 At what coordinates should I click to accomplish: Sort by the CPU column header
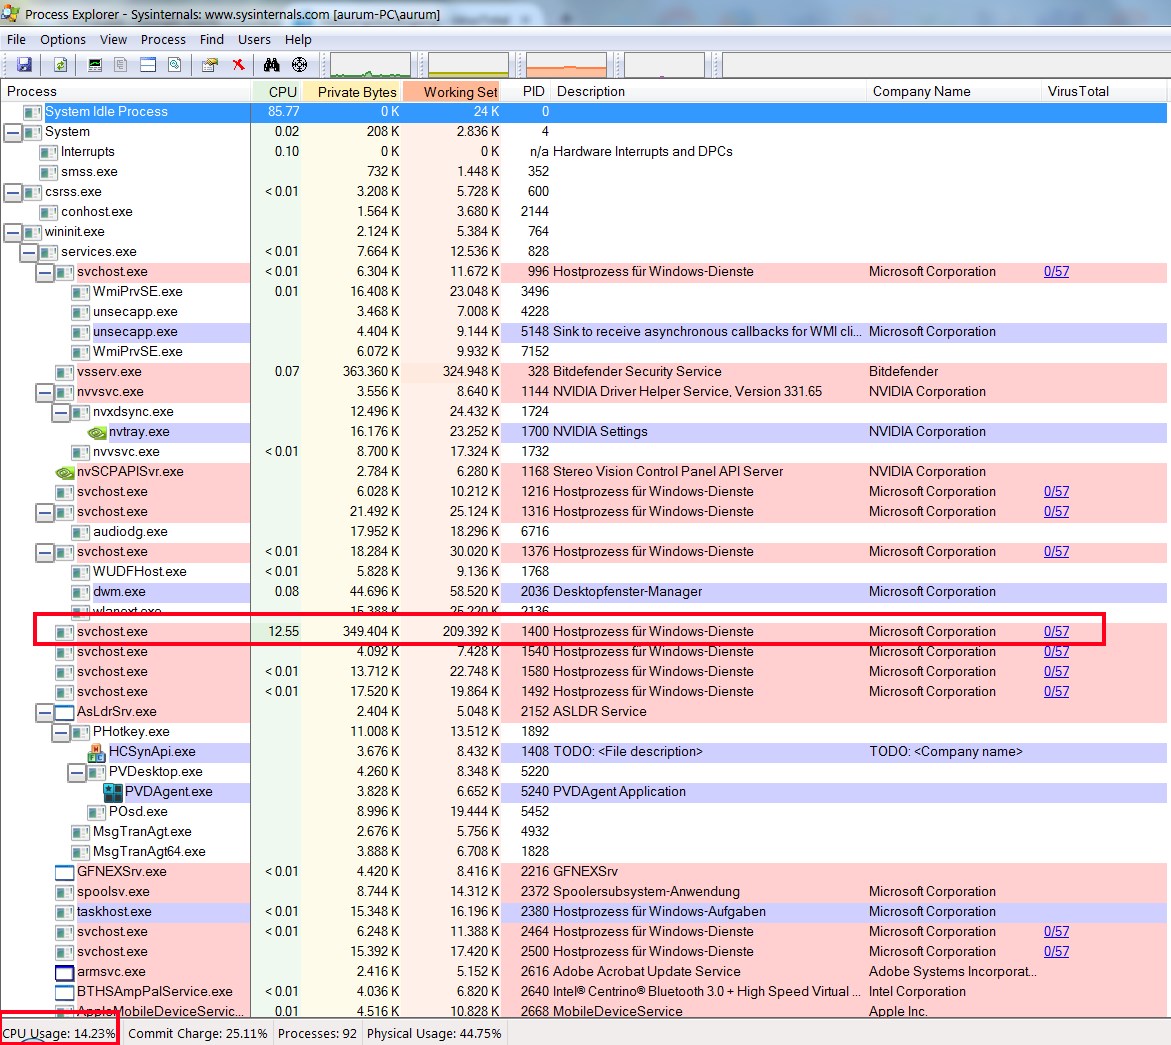pyautogui.click(x=277, y=92)
